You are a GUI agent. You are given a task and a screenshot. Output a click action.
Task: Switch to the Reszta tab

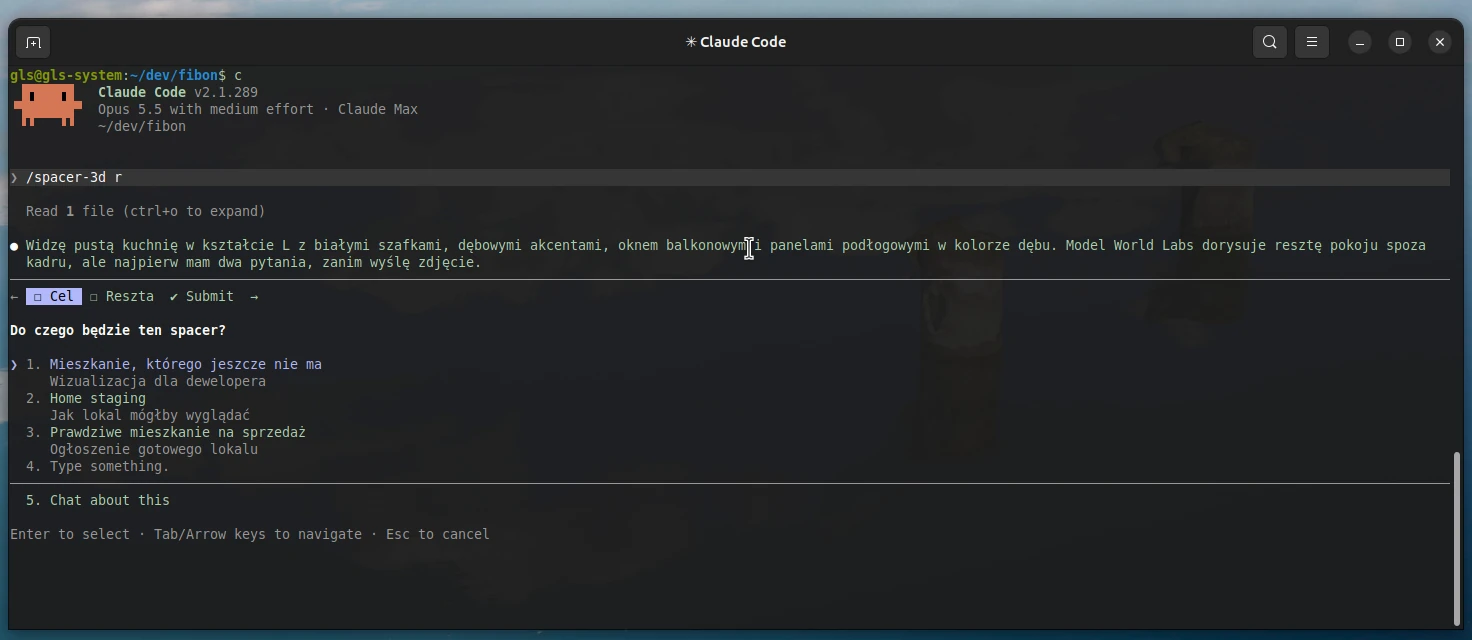pyautogui.click(x=122, y=297)
